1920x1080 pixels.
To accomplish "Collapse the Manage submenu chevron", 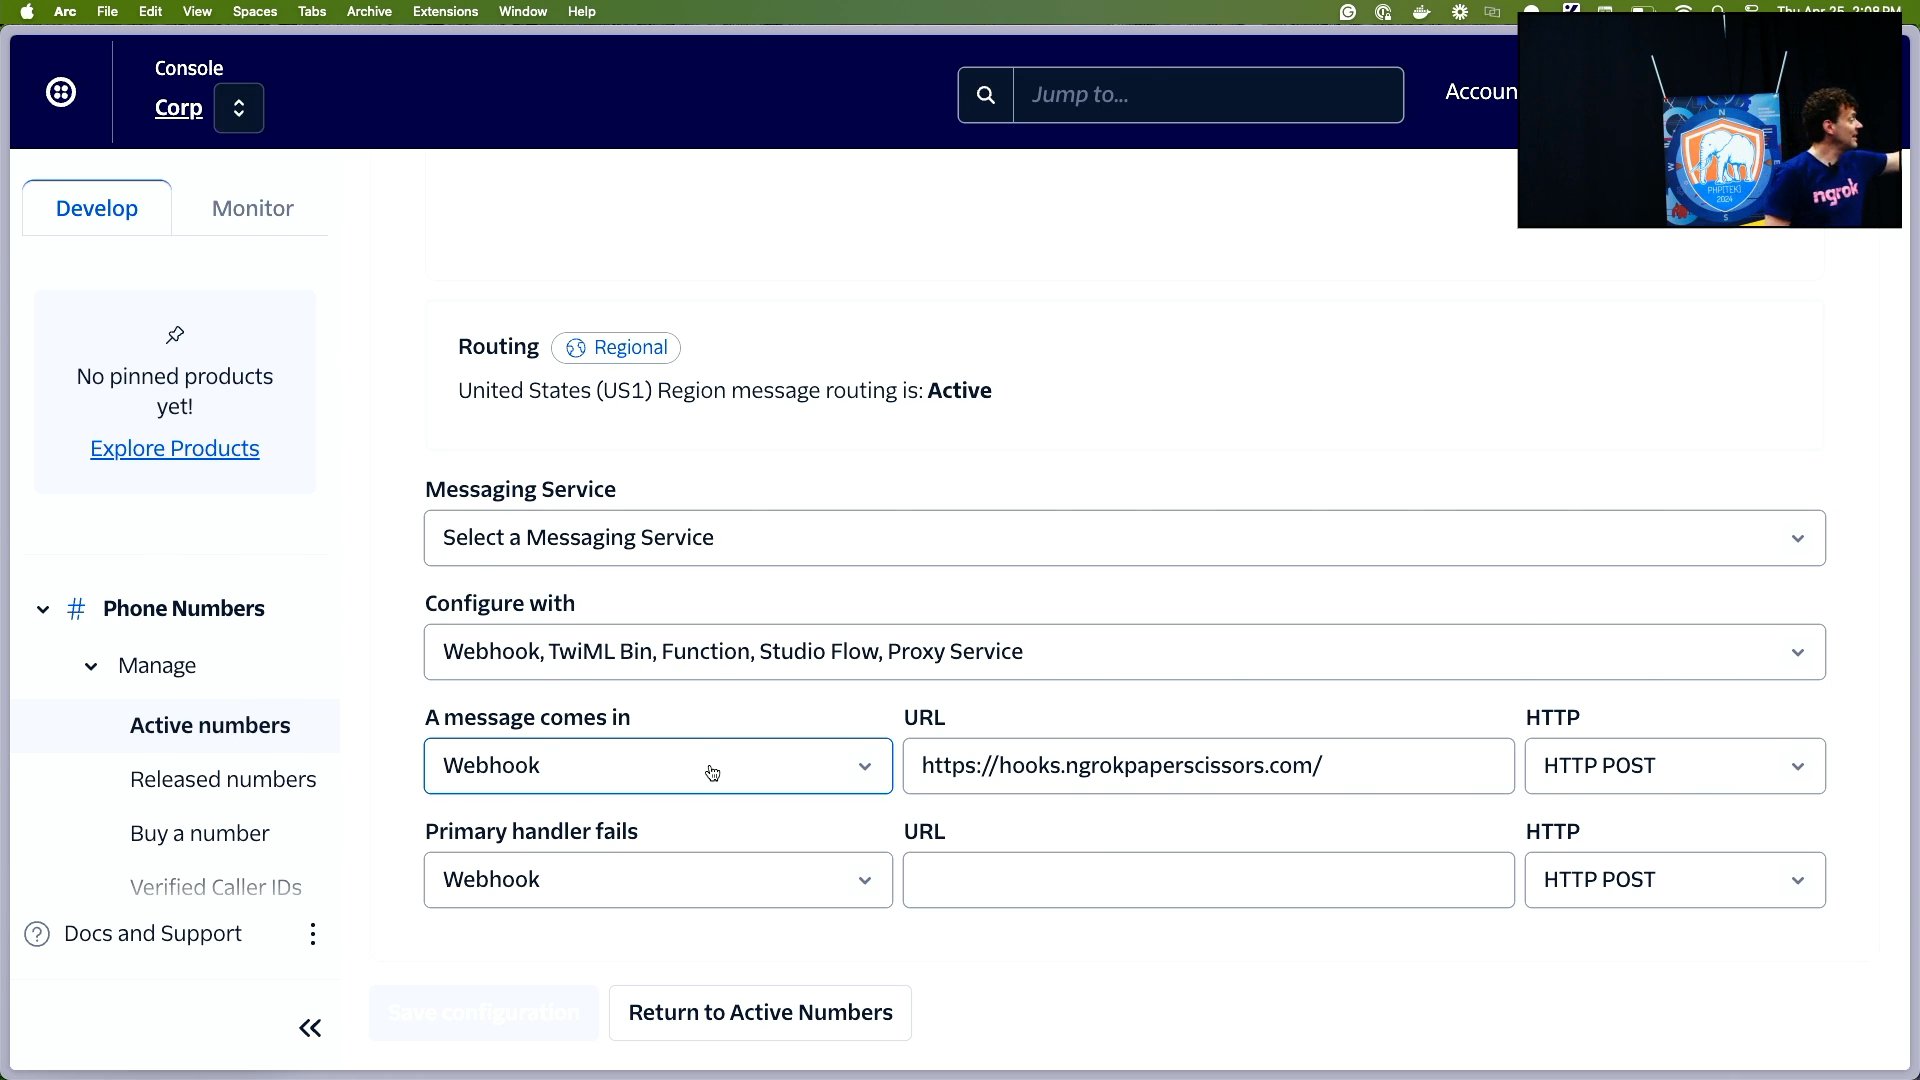I will coord(91,666).
